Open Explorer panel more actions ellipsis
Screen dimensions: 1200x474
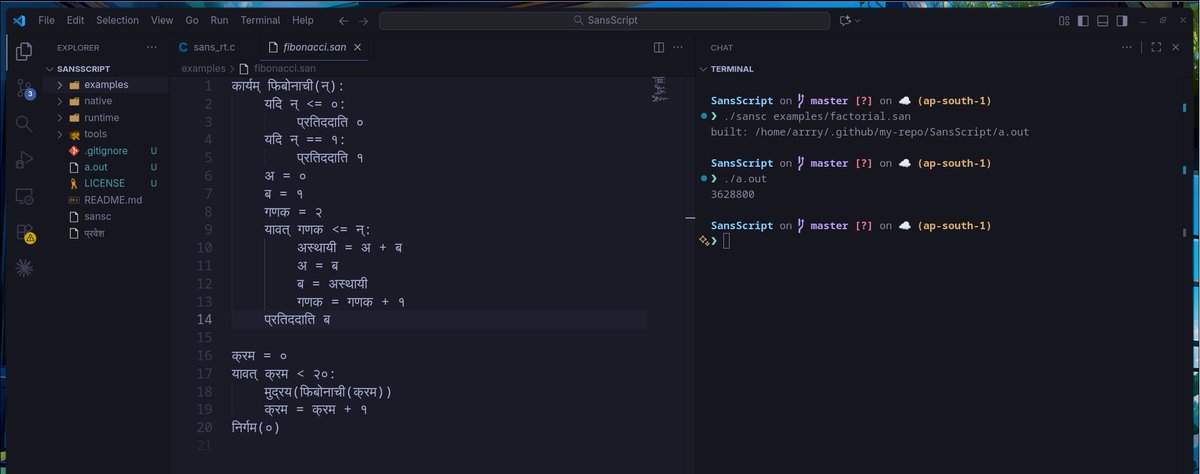152,47
